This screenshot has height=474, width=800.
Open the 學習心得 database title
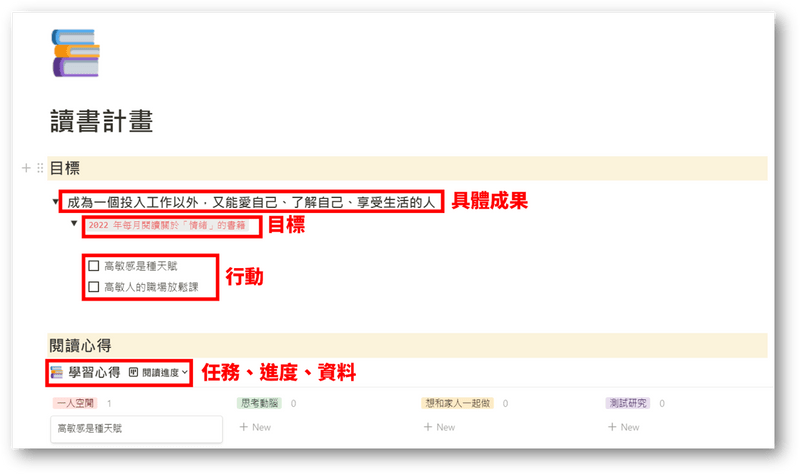94,372
